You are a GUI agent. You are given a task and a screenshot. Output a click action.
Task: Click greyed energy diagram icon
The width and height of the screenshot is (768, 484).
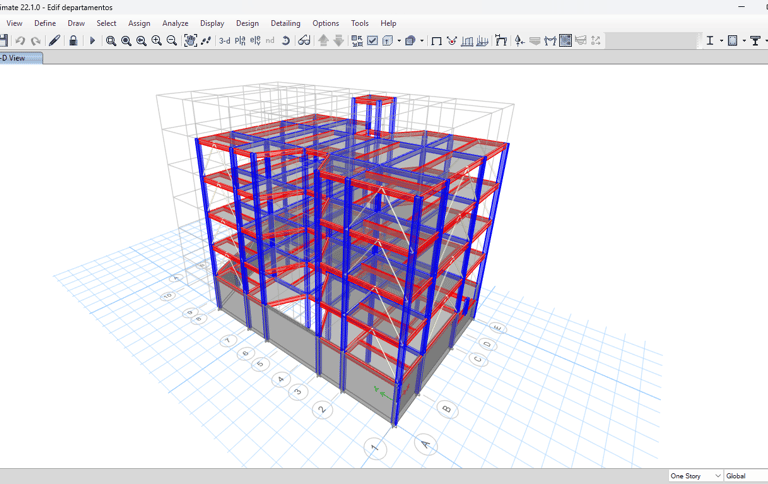point(580,41)
